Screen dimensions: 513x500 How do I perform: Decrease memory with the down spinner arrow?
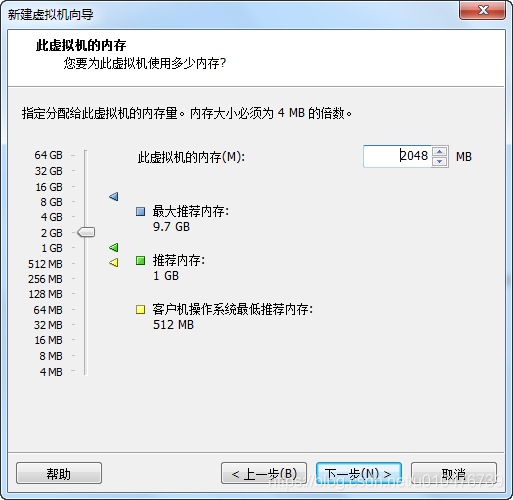coord(439,161)
